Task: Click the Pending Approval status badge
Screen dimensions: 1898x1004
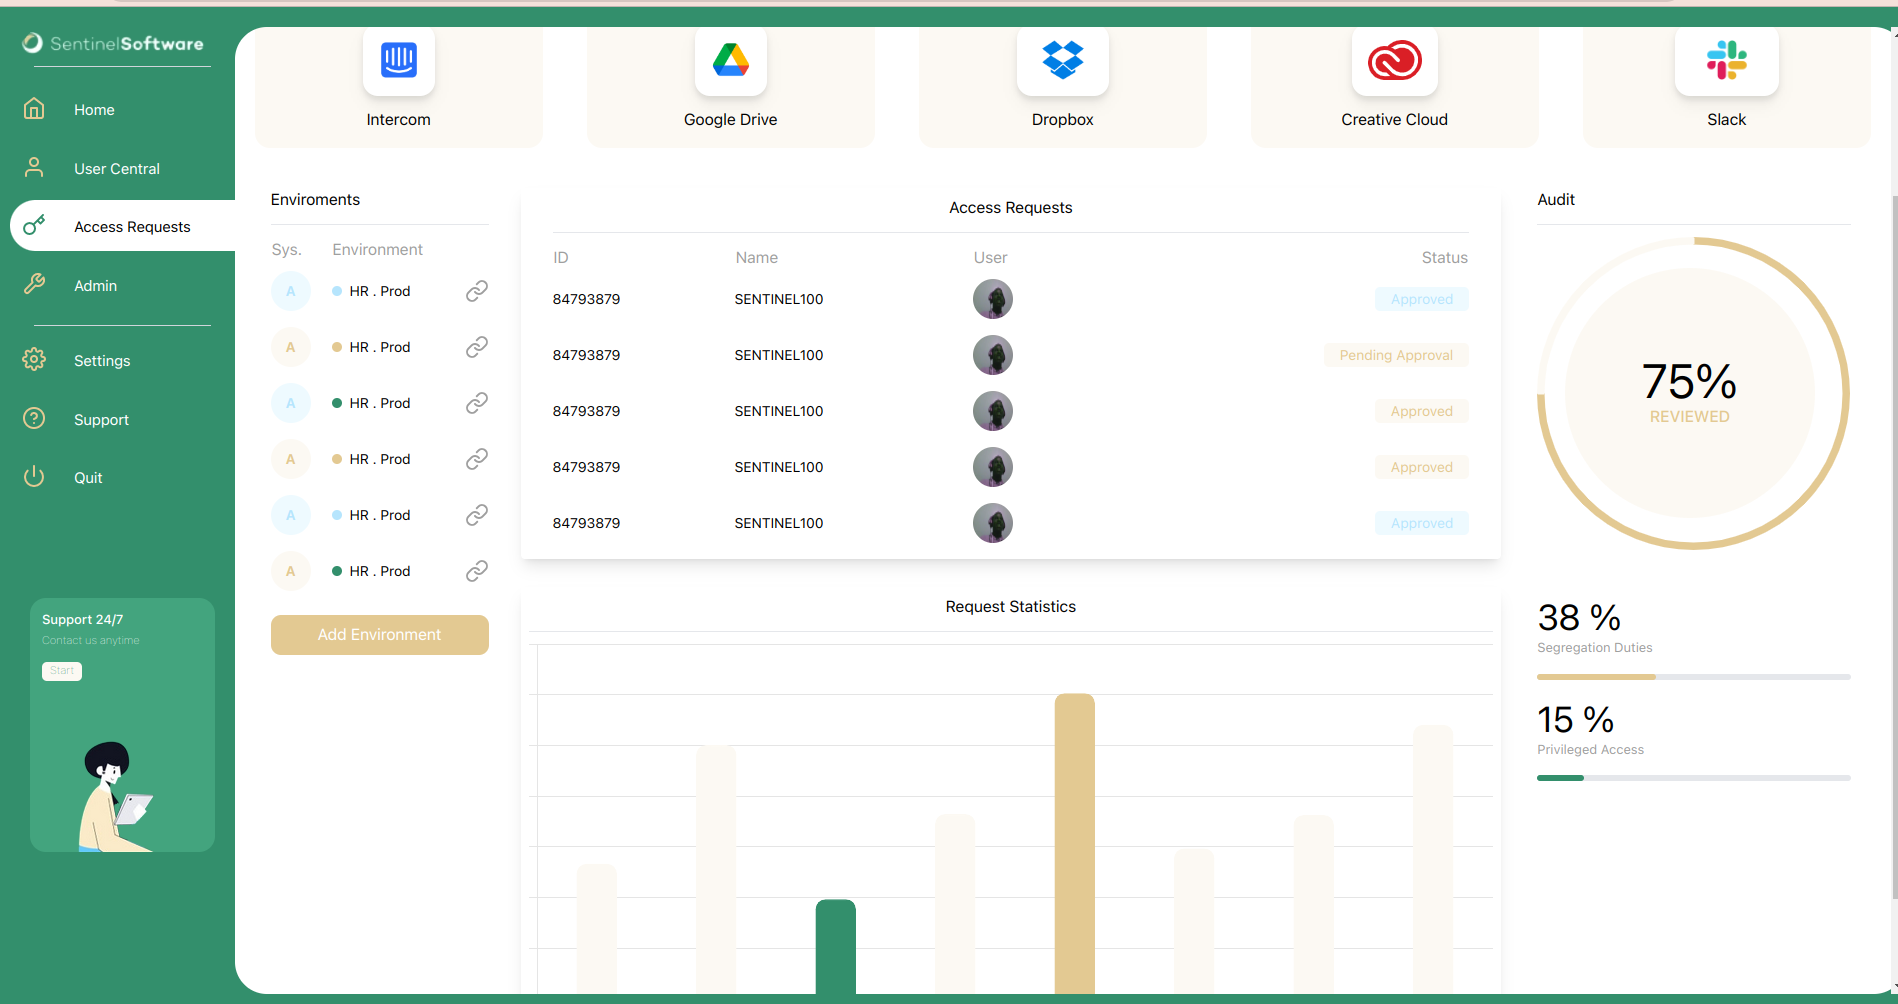Action: pyautogui.click(x=1396, y=355)
